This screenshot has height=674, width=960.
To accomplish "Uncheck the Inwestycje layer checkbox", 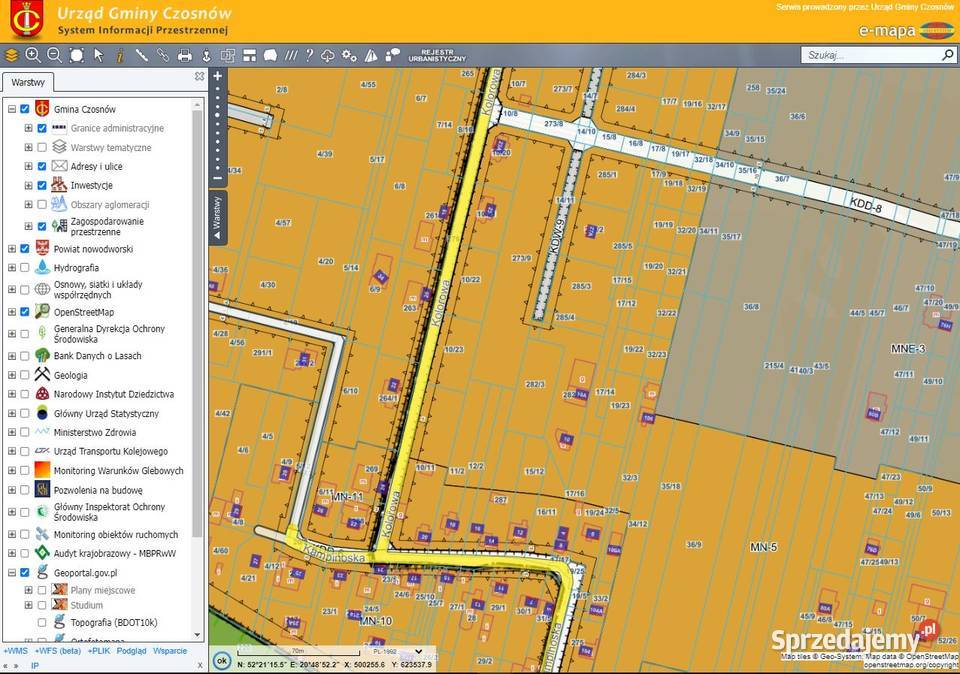I will point(42,185).
